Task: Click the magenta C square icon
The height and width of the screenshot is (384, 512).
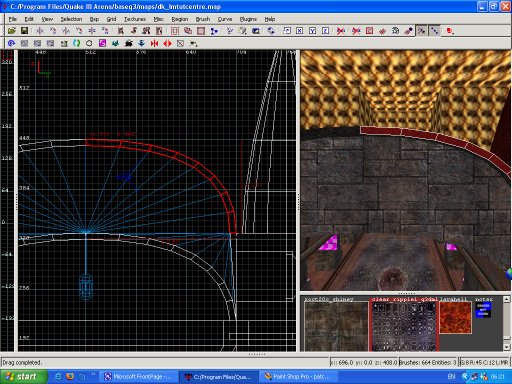Action: pyautogui.click(x=102, y=43)
